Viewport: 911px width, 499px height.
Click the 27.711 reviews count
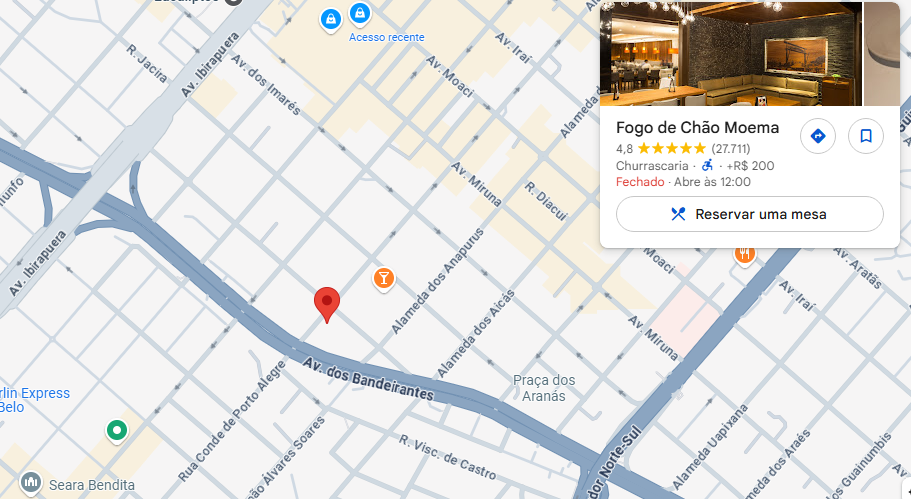click(731, 149)
